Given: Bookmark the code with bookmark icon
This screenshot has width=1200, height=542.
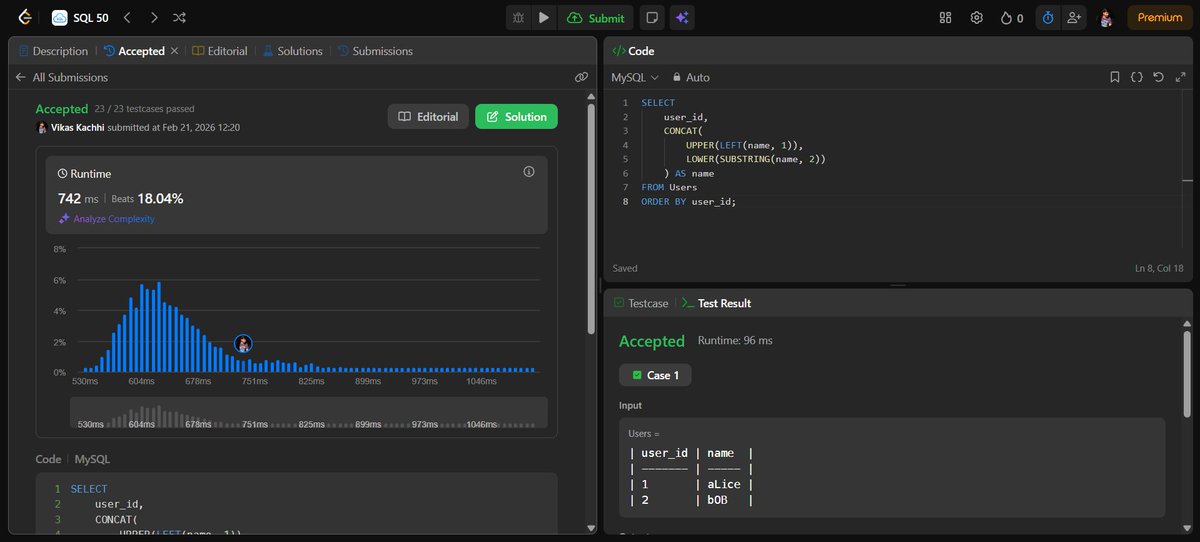Looking at the screenshot, I should pos(1115,77).
